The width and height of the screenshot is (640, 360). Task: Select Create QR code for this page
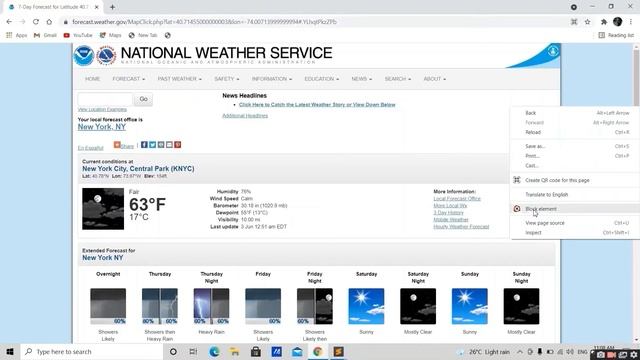pyautogui.click(x=575, y=180)
